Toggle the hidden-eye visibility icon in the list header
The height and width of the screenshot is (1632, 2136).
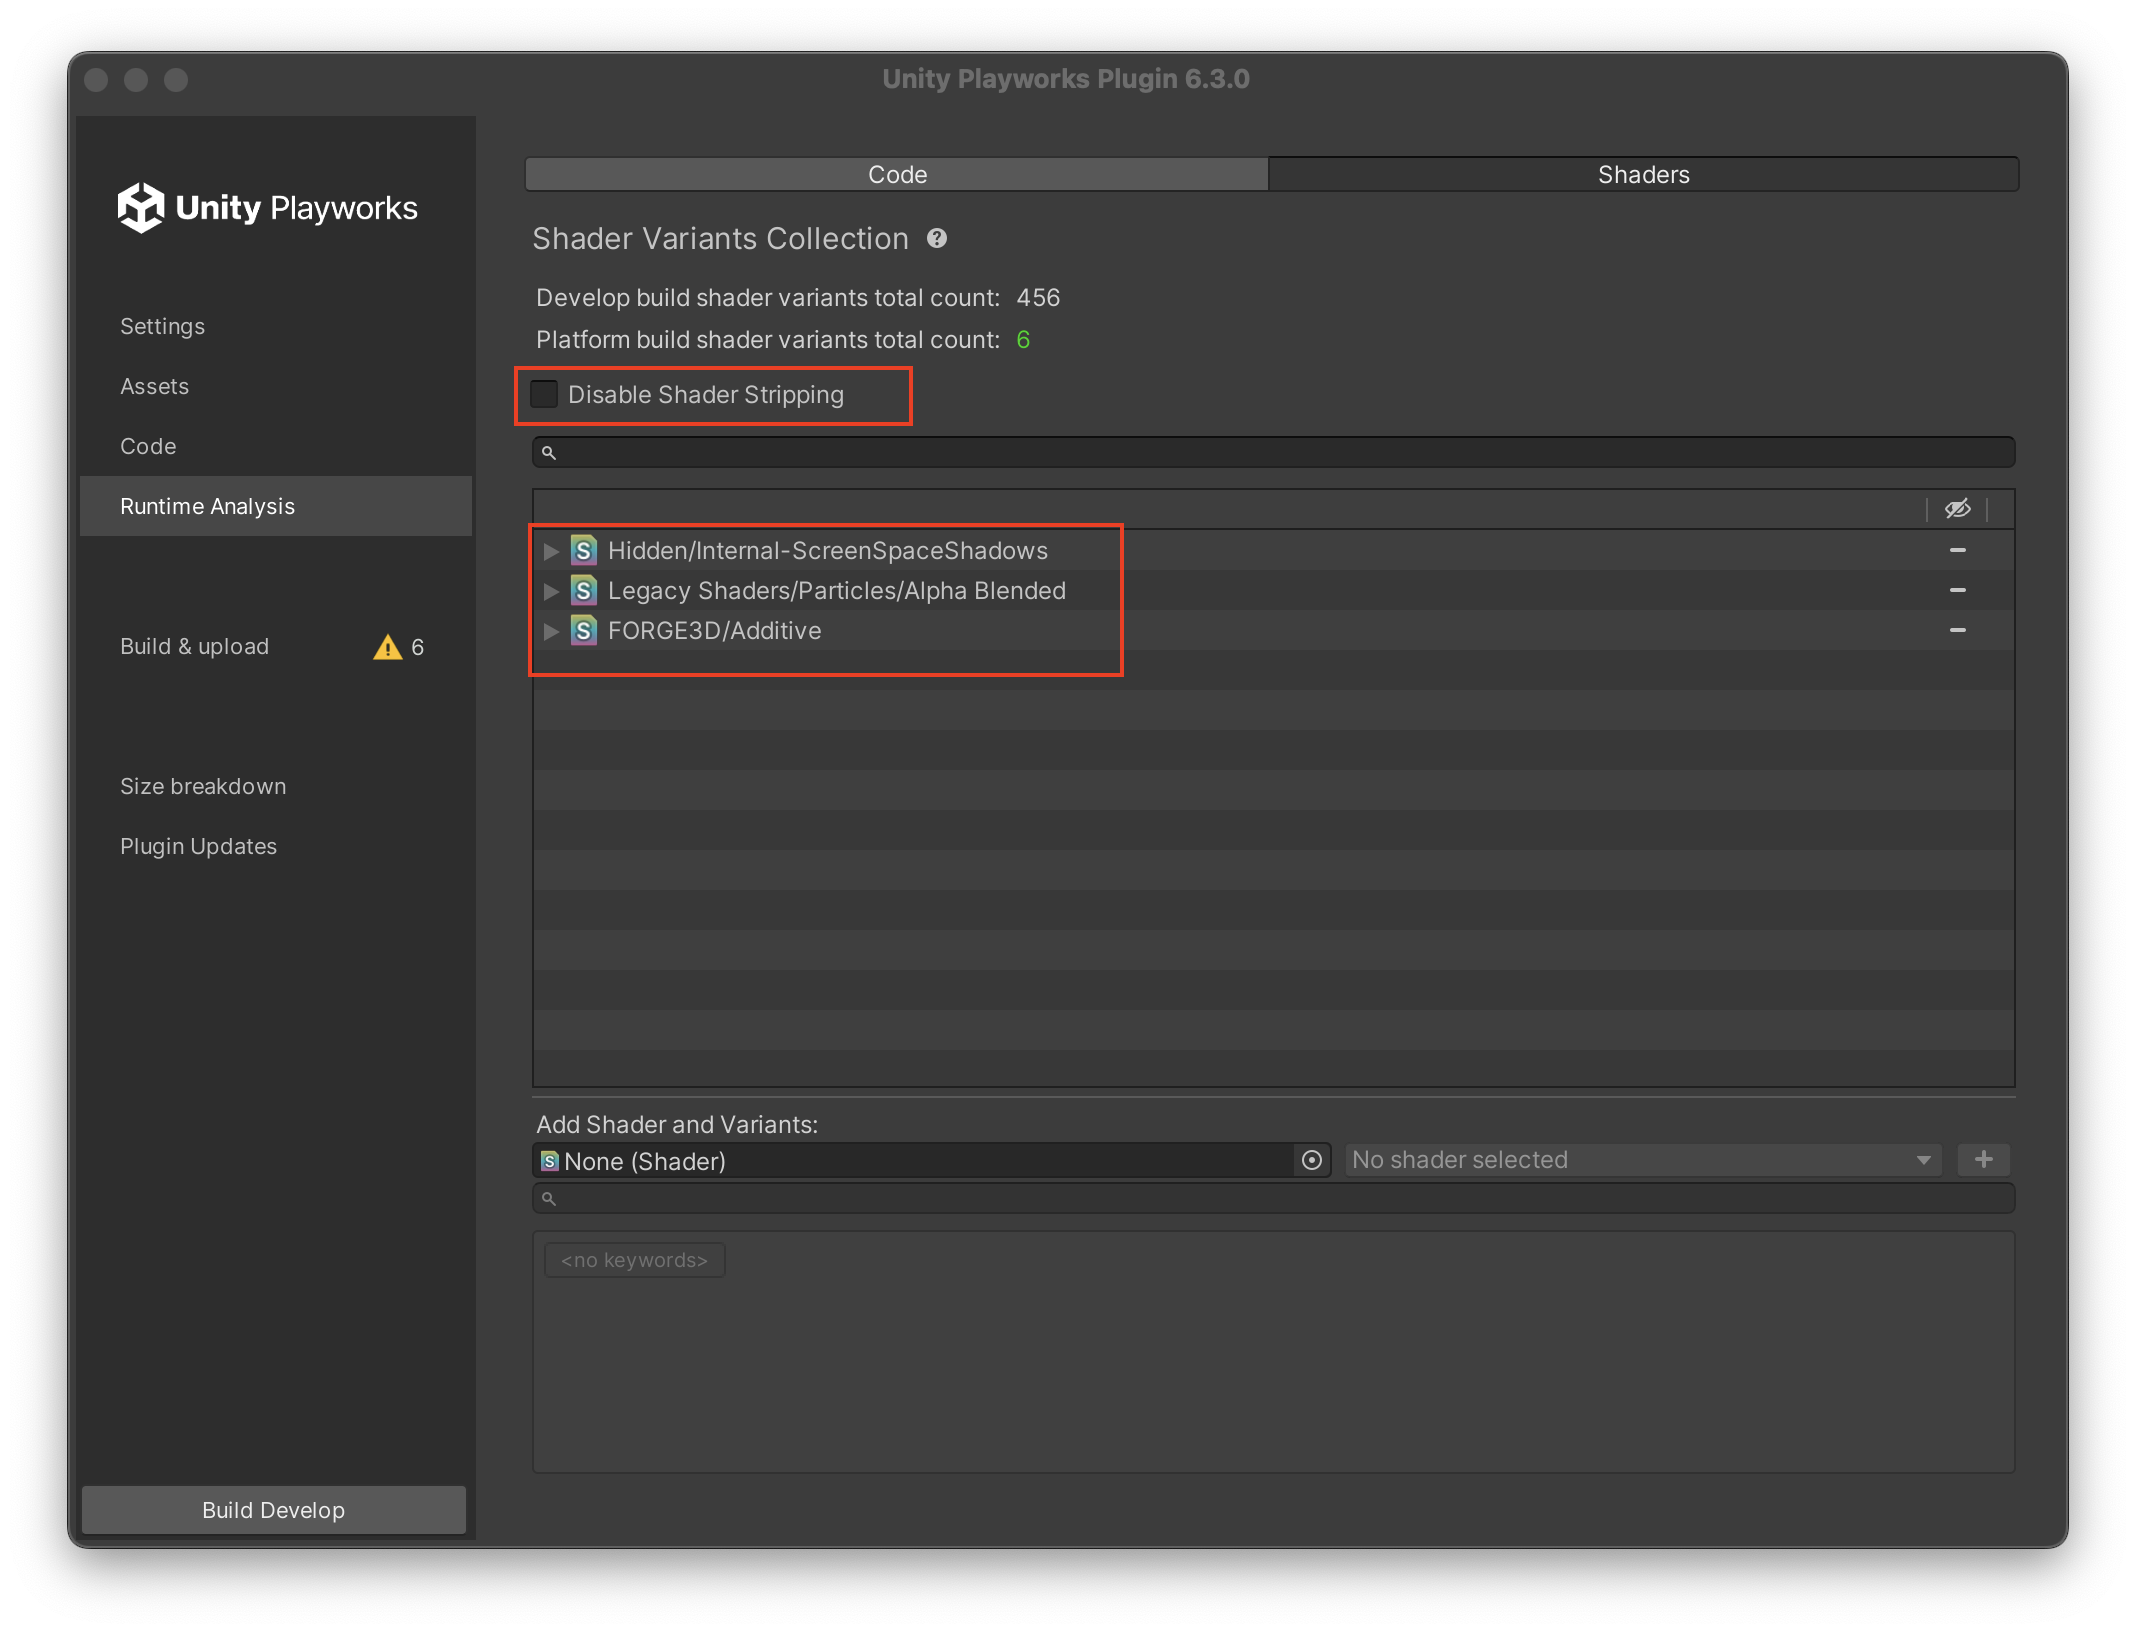click(x=1957, y=509)
